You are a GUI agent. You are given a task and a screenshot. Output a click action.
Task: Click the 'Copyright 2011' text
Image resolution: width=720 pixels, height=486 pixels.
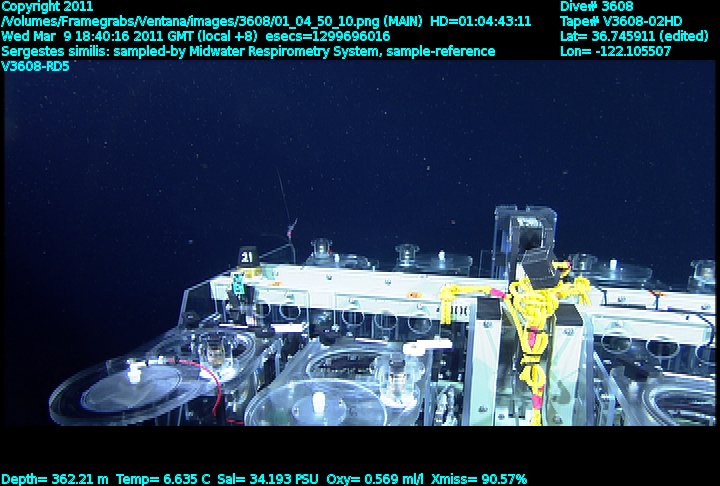point(47,6)
